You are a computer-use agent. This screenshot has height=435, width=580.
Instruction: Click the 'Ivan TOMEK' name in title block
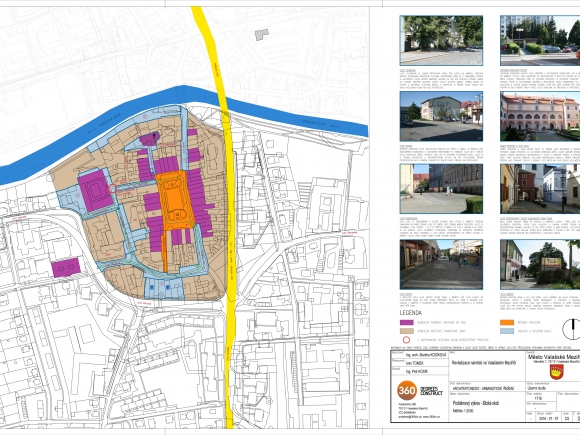pyautogui.click(x=415, y=363)
